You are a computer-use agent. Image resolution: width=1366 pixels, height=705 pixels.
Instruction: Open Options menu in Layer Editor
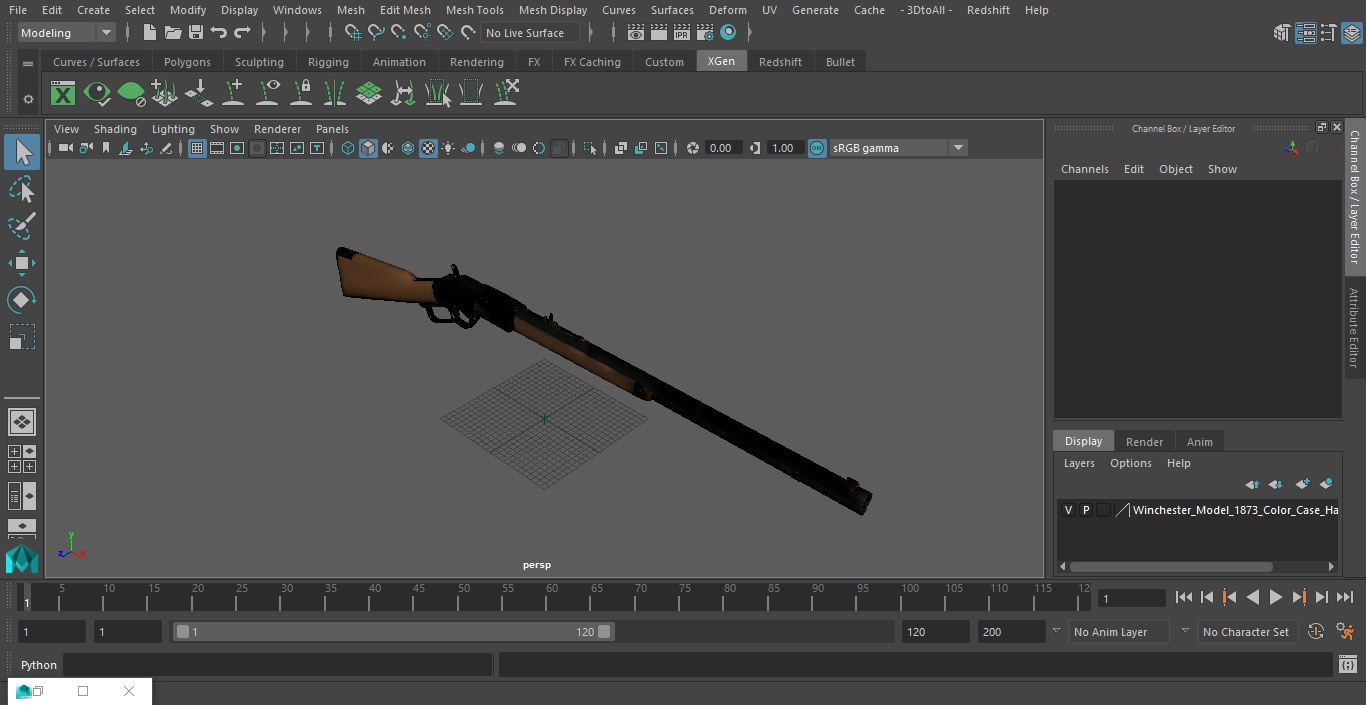pos(1131,463)
